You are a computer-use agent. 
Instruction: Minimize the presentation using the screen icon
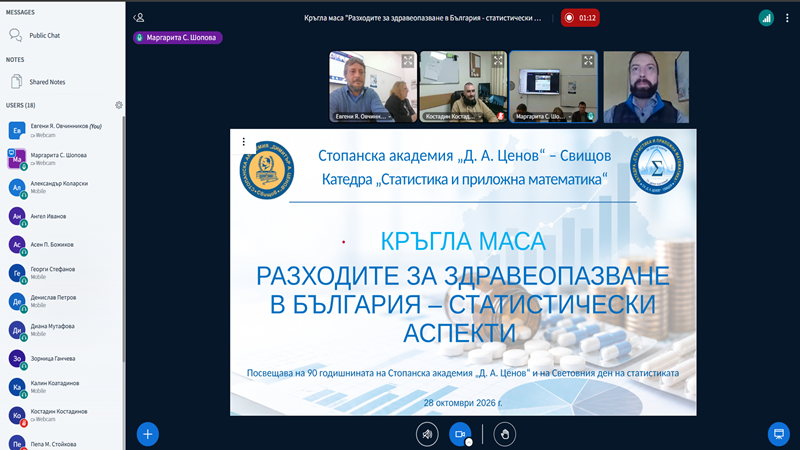point(779,434)
